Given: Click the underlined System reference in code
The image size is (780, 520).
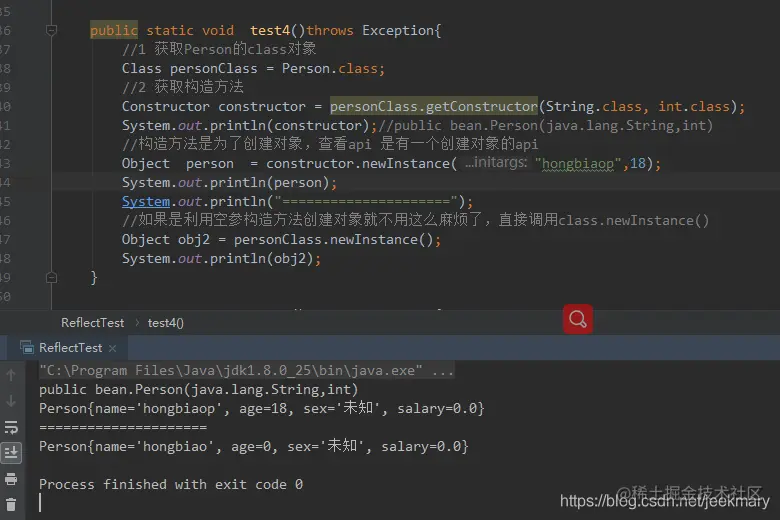Looking at the screenshot, I should [x=146, y=202].
